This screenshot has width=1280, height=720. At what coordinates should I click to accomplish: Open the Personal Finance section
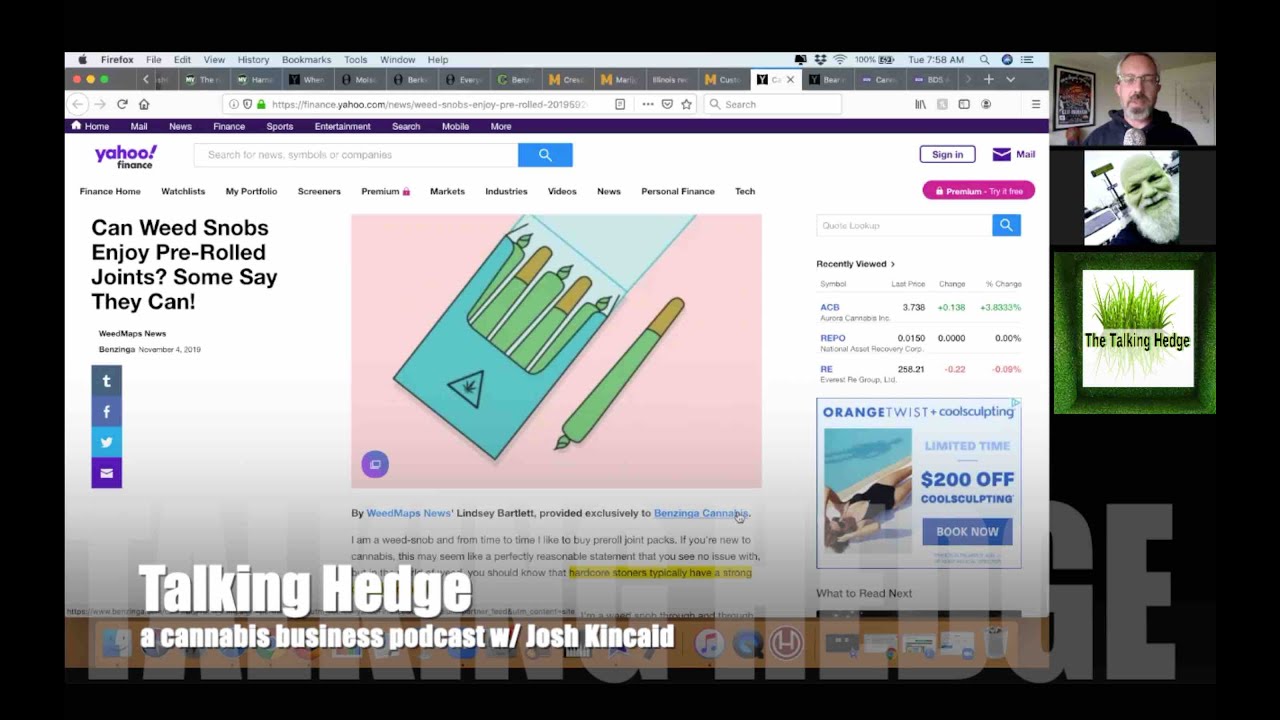(678, 191)
